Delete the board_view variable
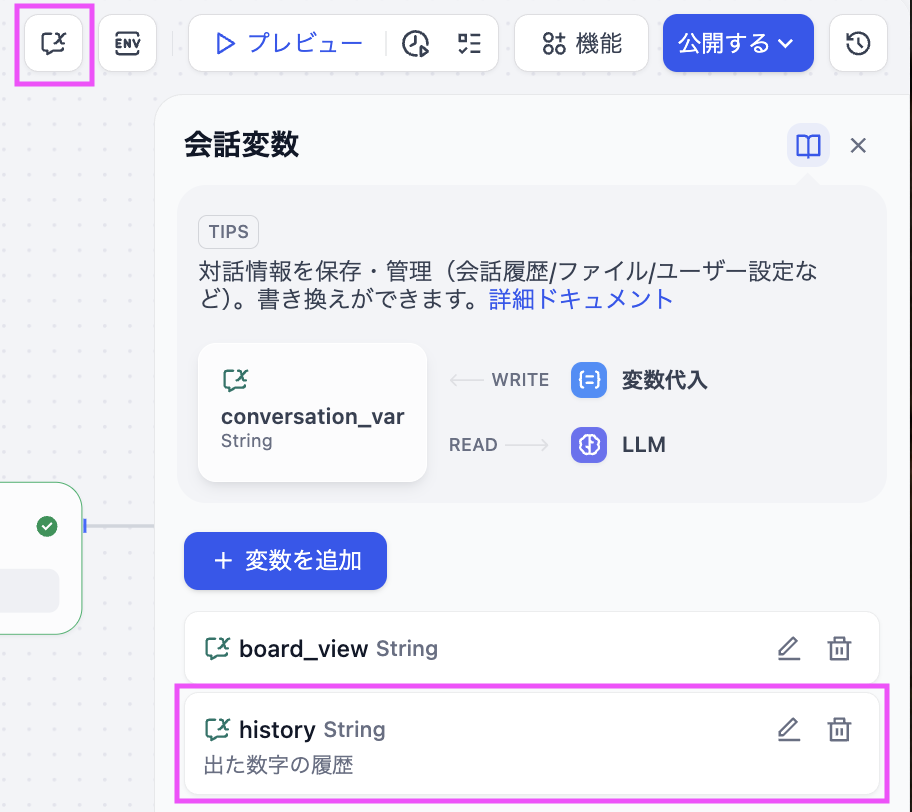 tap(839, 649)
